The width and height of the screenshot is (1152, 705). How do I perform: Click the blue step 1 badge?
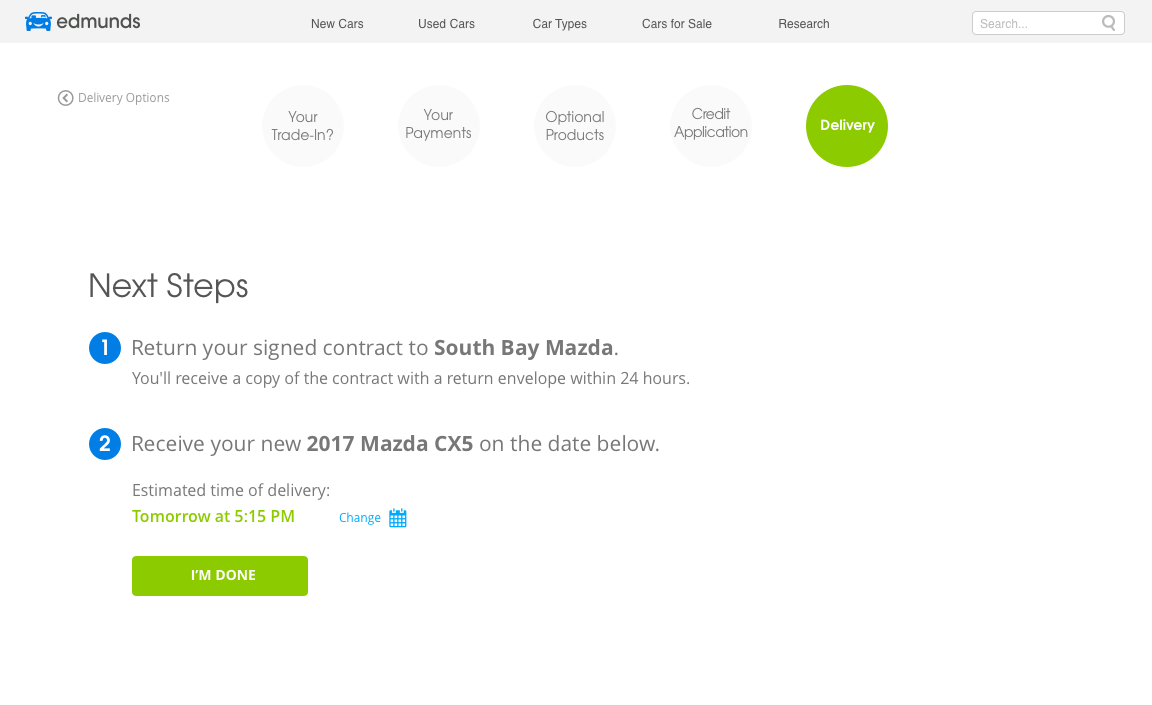click(105, 348)
